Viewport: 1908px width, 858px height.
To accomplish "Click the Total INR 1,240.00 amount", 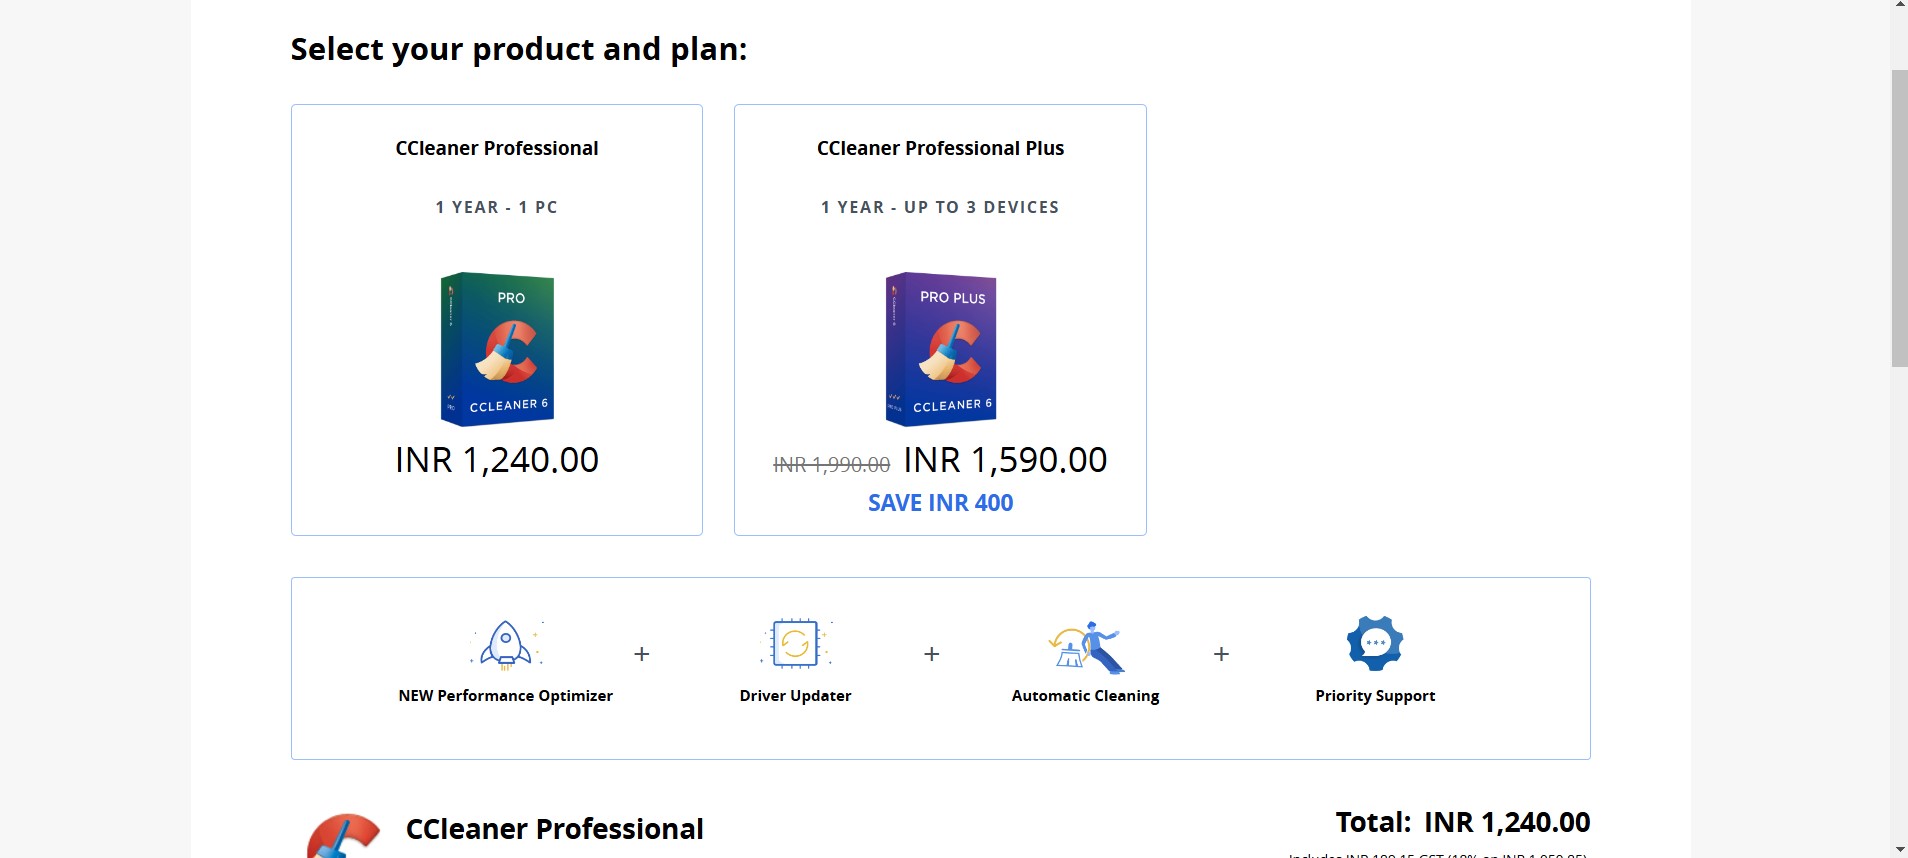I will tap(1505, 822).
